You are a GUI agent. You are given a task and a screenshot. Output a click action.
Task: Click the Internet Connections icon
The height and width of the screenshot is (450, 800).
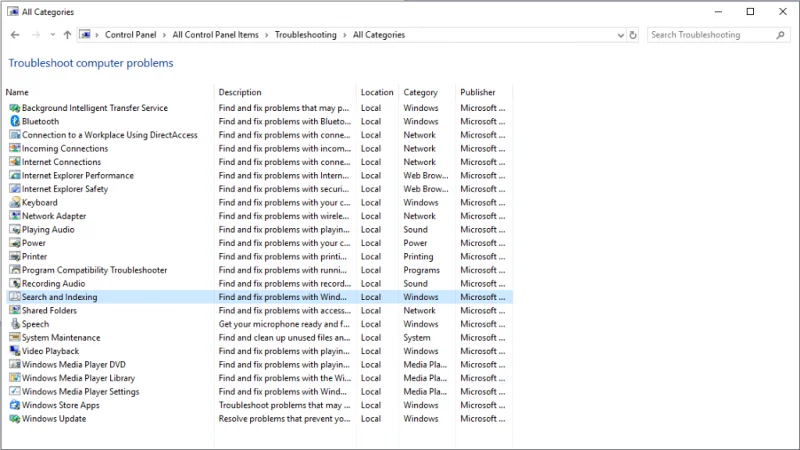pyautogui.click(x=15, y=162)
